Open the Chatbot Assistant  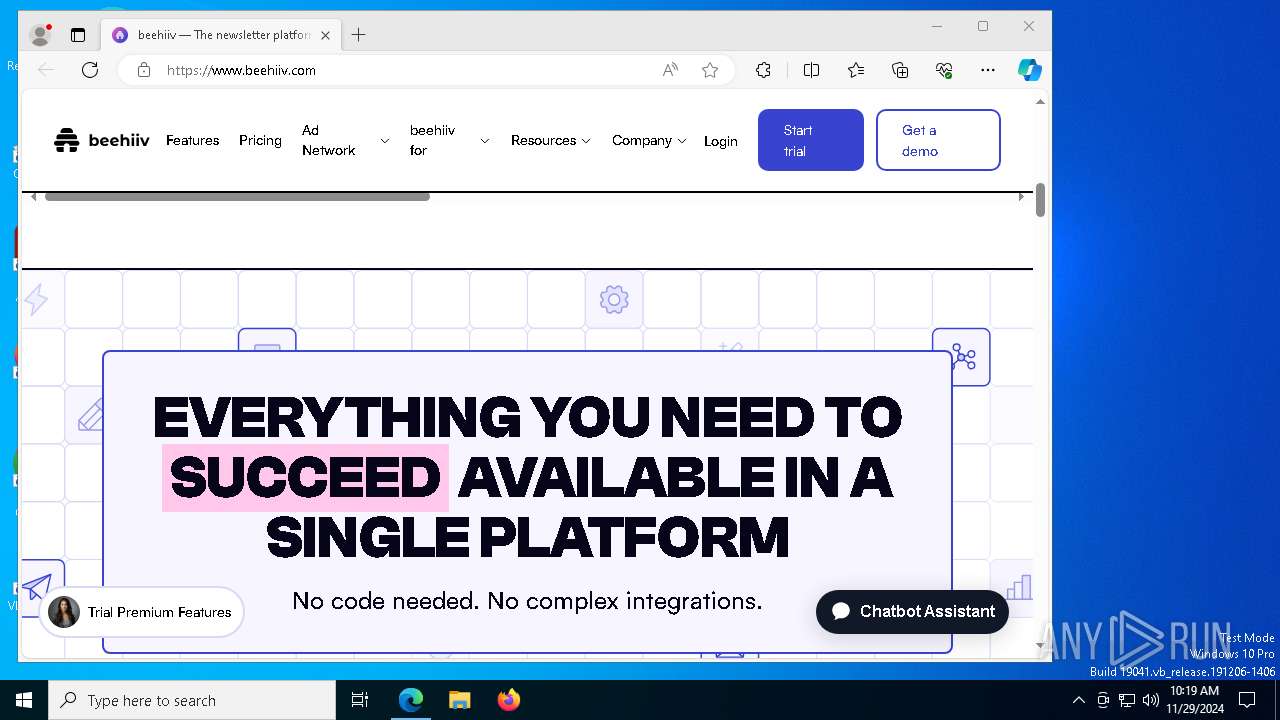(912, 611)
